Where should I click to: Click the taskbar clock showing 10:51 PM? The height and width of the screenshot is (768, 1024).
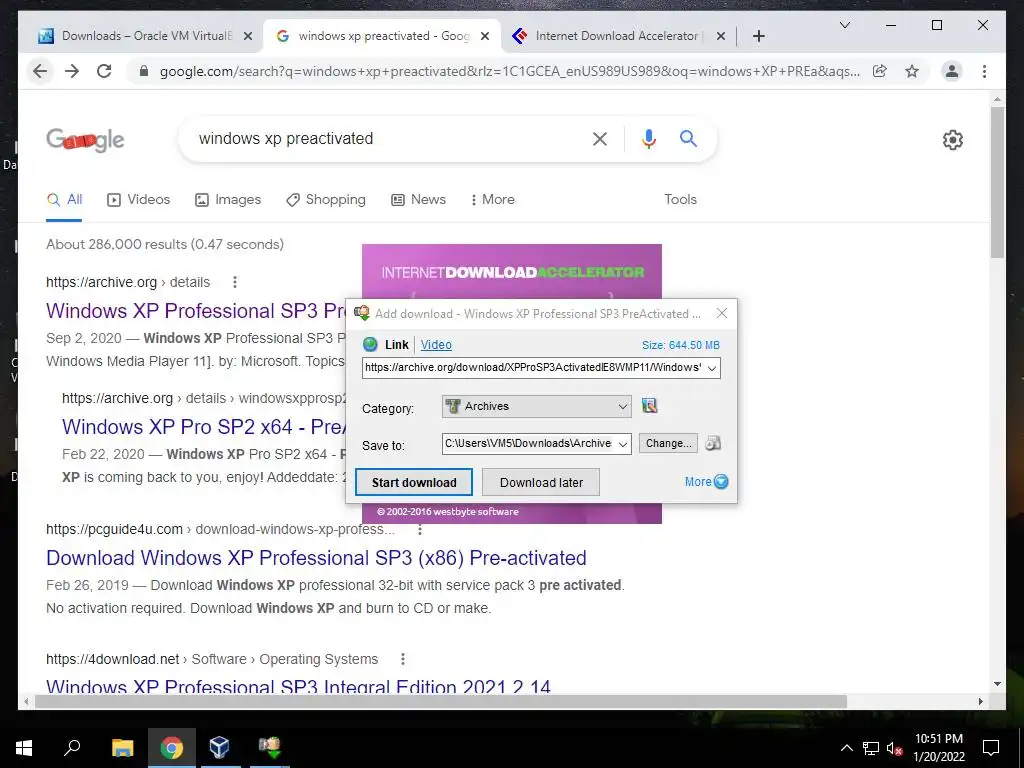pyautogui.click(x=938, y=747)
